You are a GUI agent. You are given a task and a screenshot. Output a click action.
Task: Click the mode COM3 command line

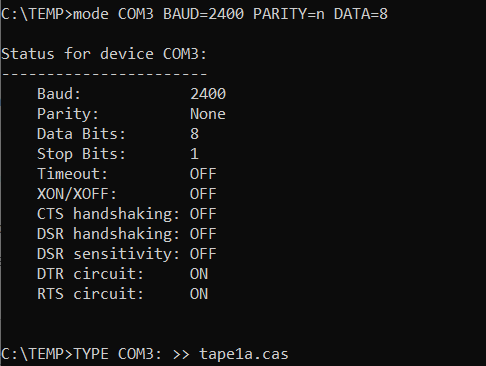pos(194,14)
